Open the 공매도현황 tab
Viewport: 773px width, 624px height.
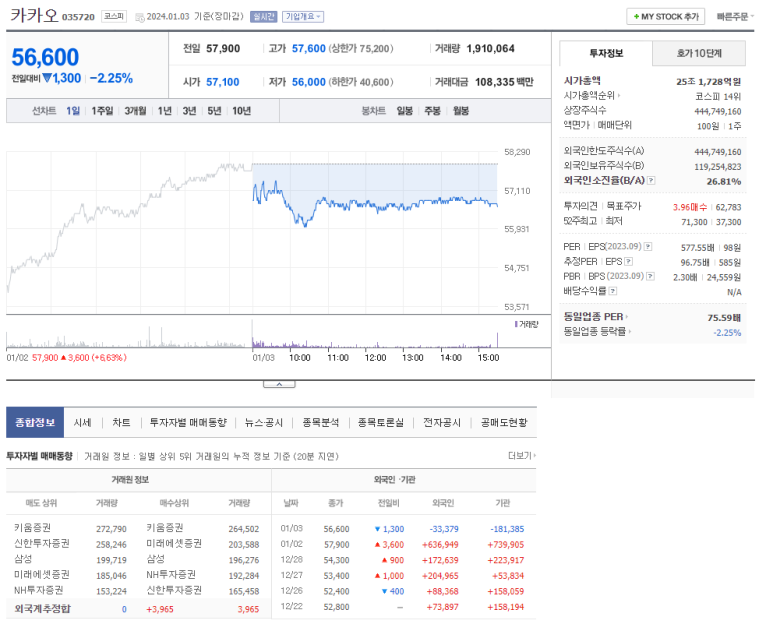click(504, 422)
